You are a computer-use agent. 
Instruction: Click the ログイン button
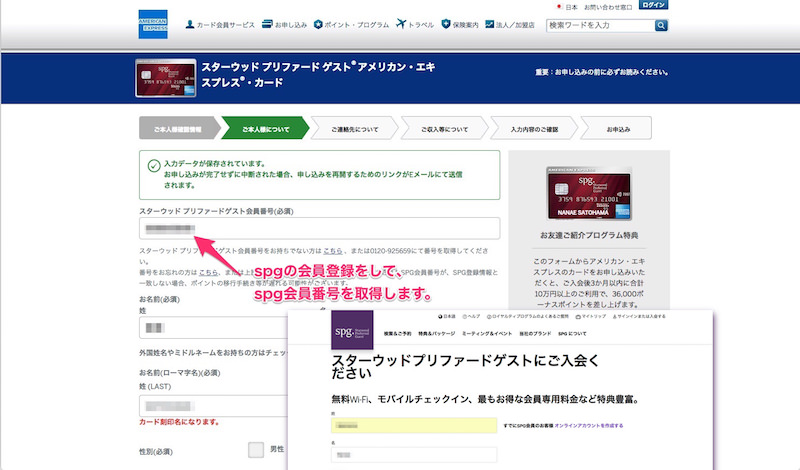coord(653,5)
